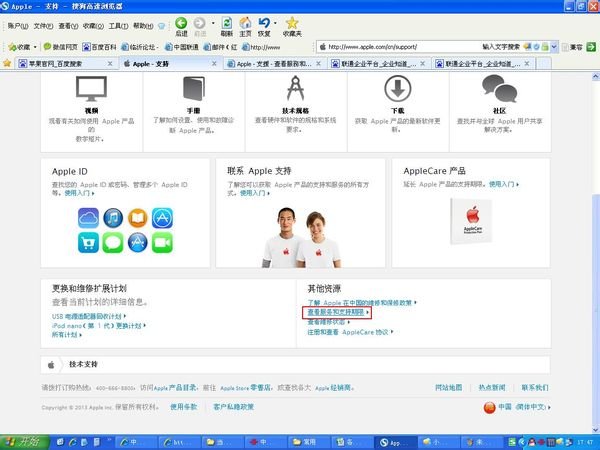The image size is (600, 450).
Task: Click the green Messages bubble icon
Action: 113,243
